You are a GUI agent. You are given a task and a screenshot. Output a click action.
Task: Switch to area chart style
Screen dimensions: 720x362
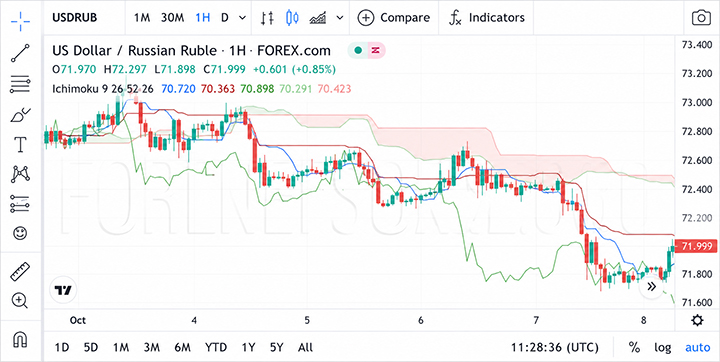(318, 18)
